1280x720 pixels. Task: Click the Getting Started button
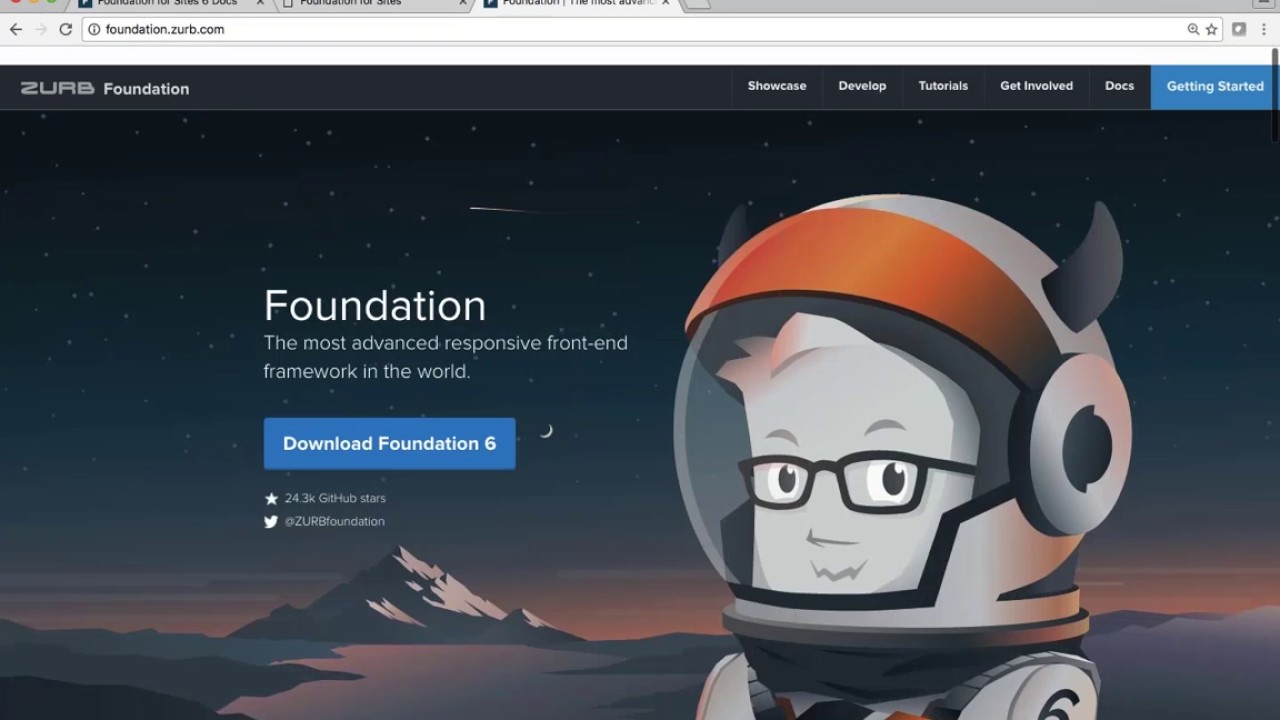click(x=1215, y=87)
